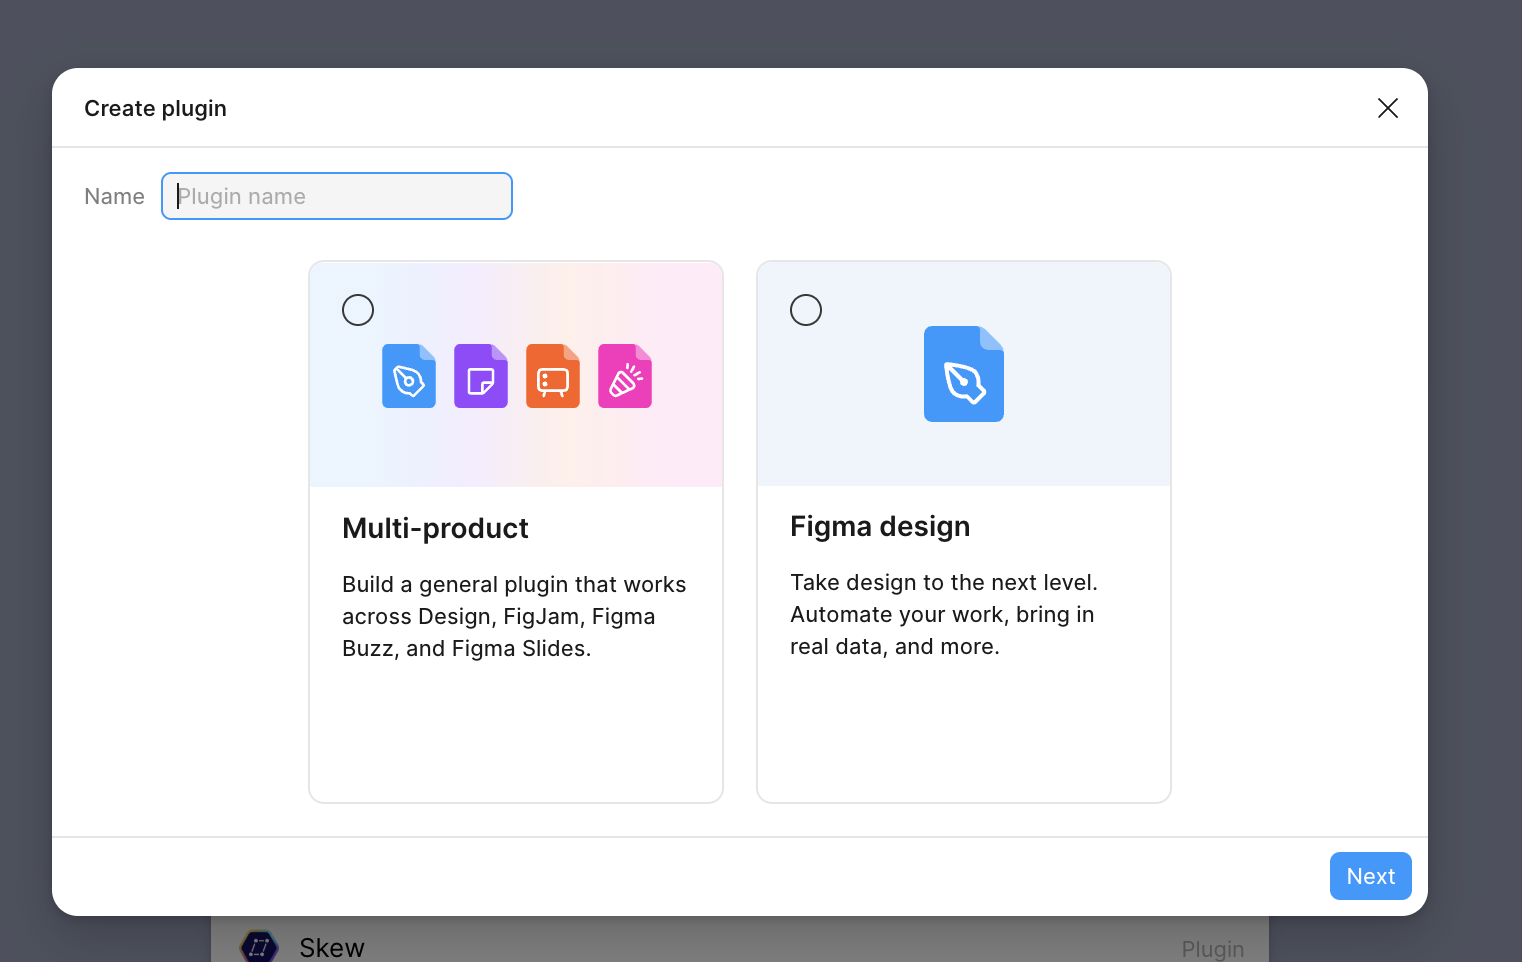Click the Figma design card title
This screenshot has width=1522, height=962.
pyautogui.click(x=880, y=526)
